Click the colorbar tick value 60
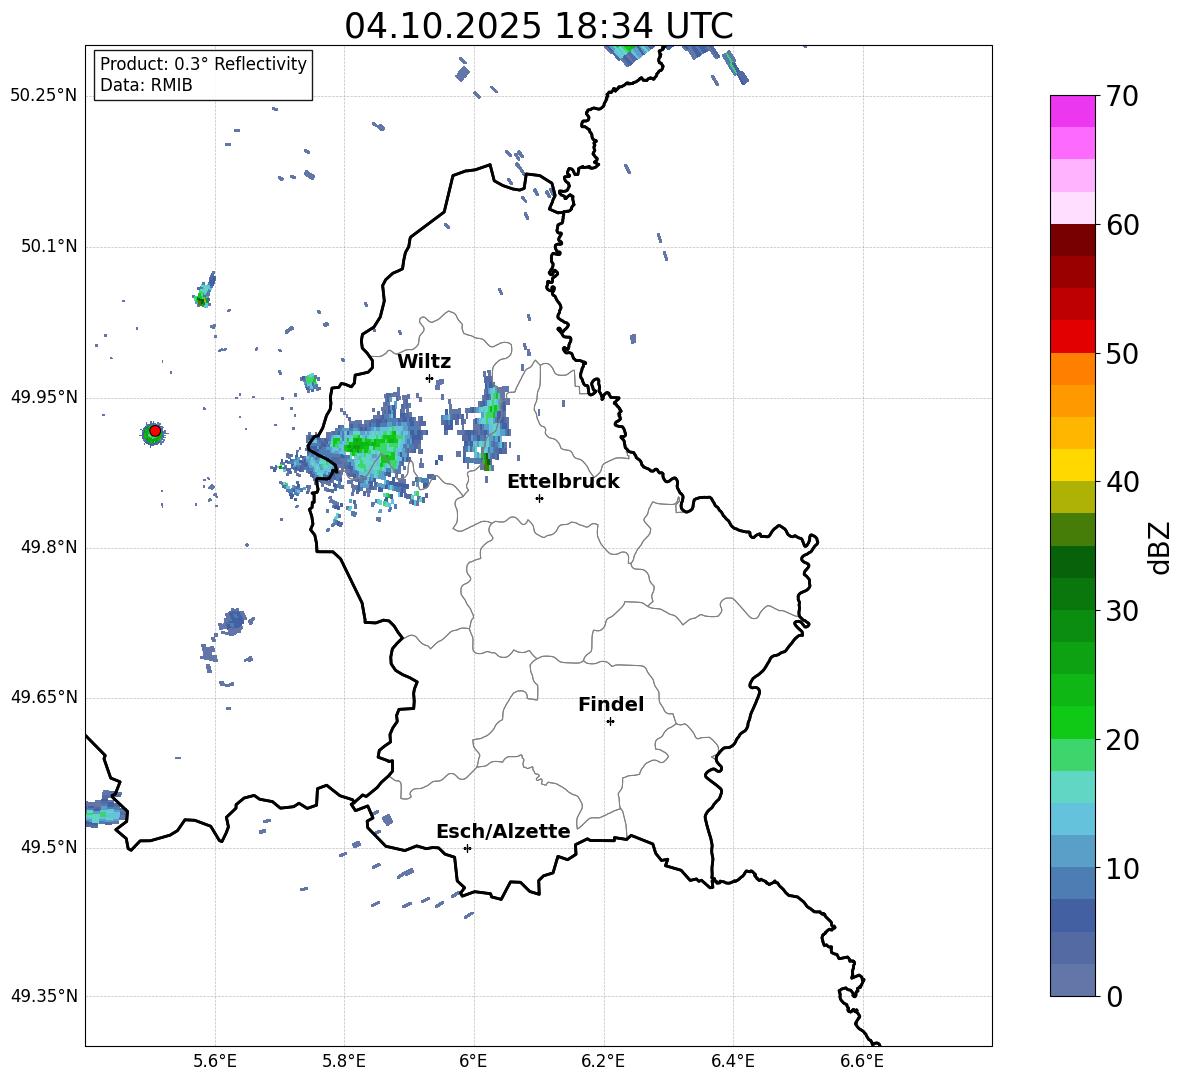 1122,225
